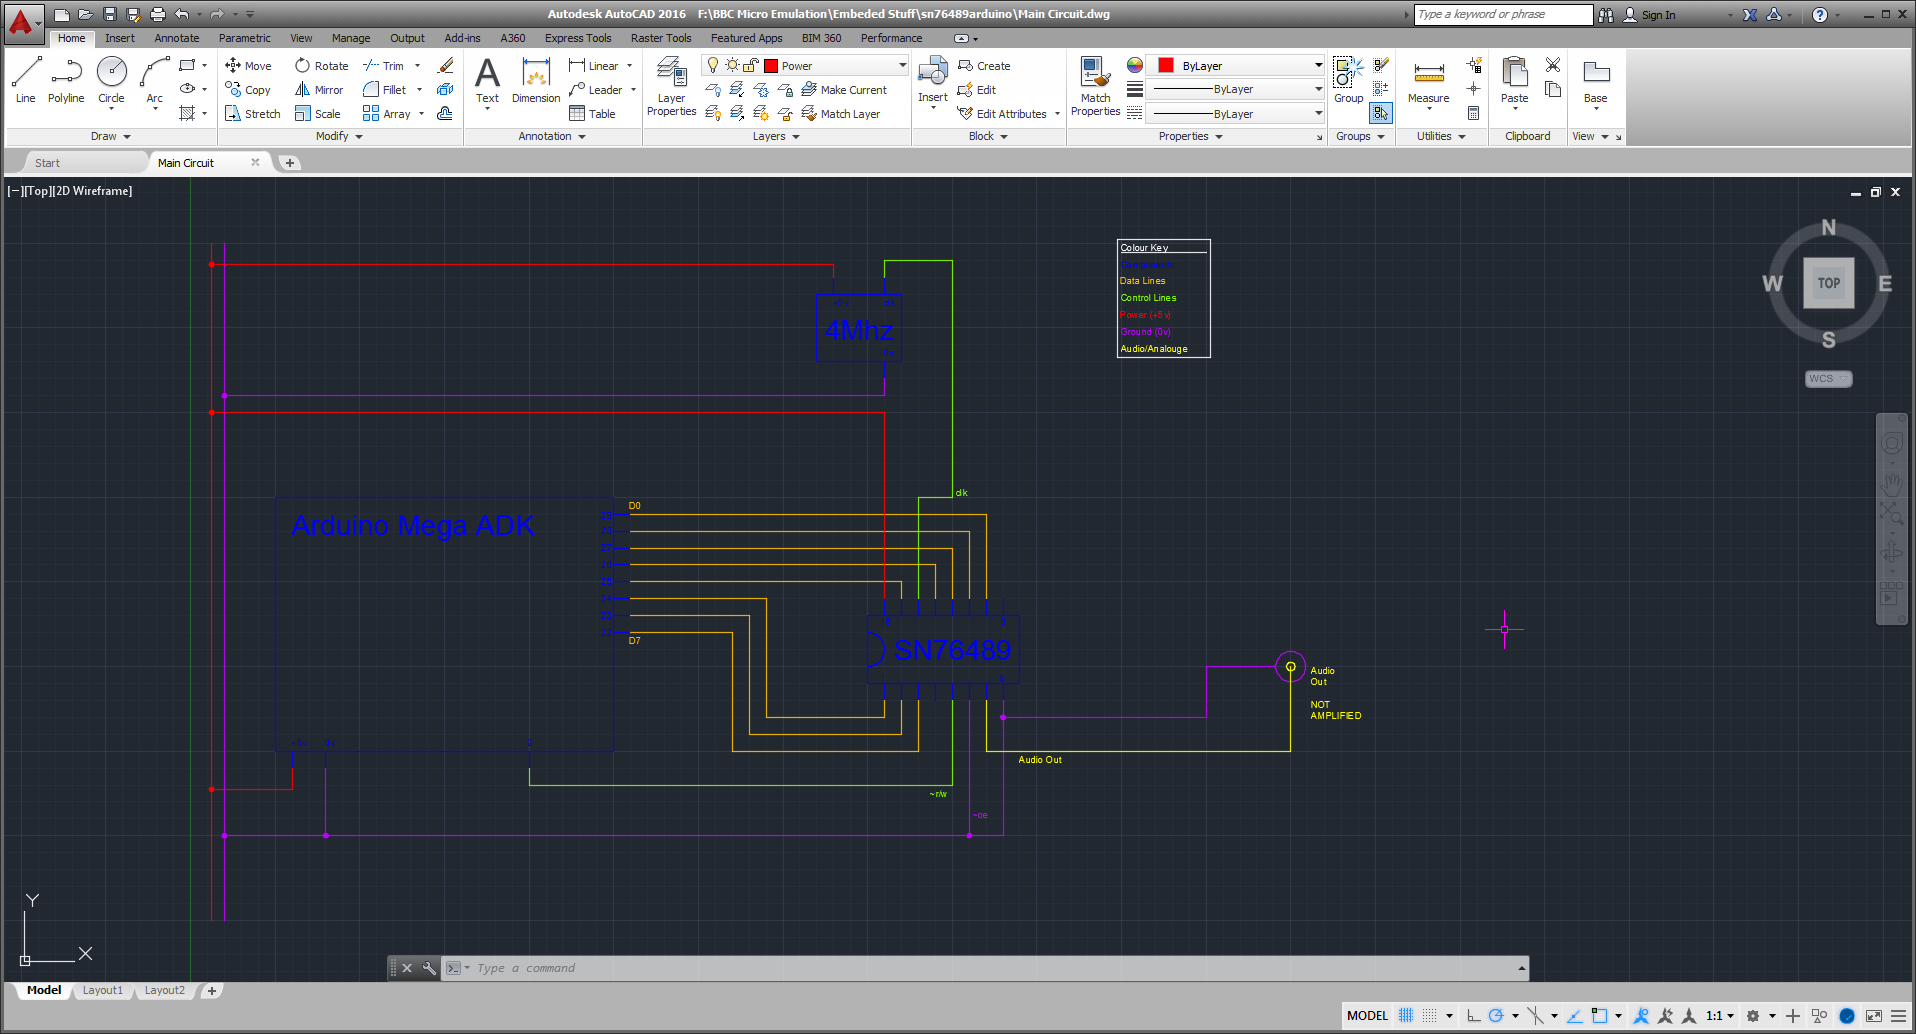
Task: Toggle object snap tracking
Action: 1574,1015
